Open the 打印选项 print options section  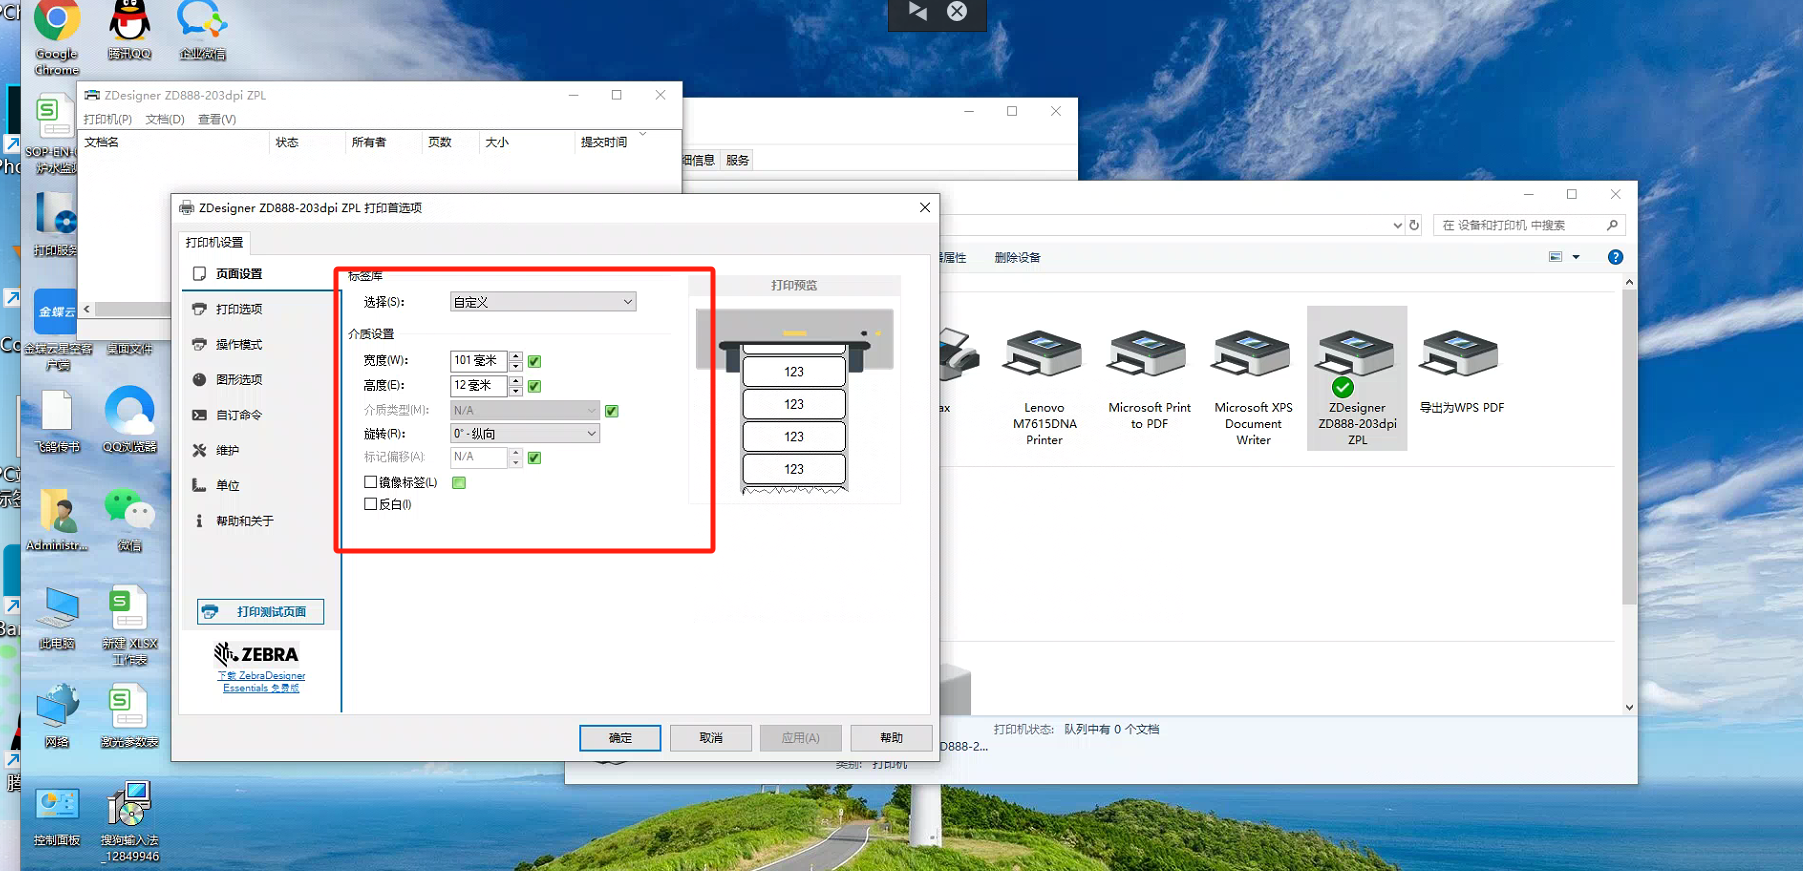click(x=239, y=309)
